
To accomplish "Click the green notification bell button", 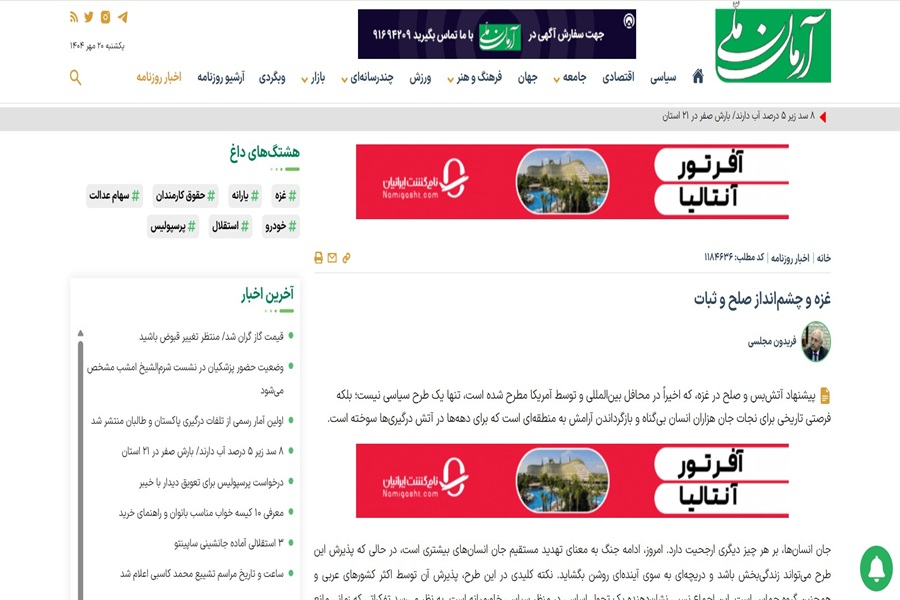I will click(876, 568).
